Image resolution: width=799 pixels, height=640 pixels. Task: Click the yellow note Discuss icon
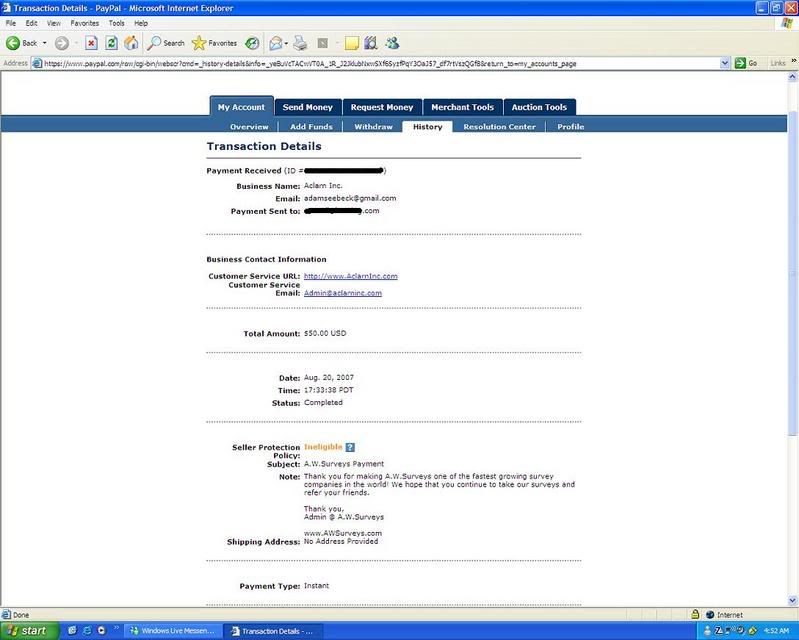352,43
